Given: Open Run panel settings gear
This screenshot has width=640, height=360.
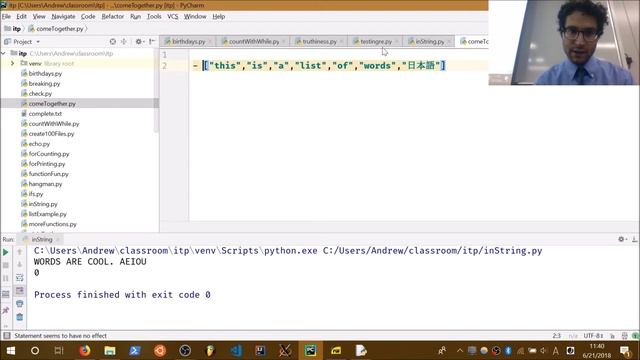Looking at the screenshot, I should (x=622, y=239).
